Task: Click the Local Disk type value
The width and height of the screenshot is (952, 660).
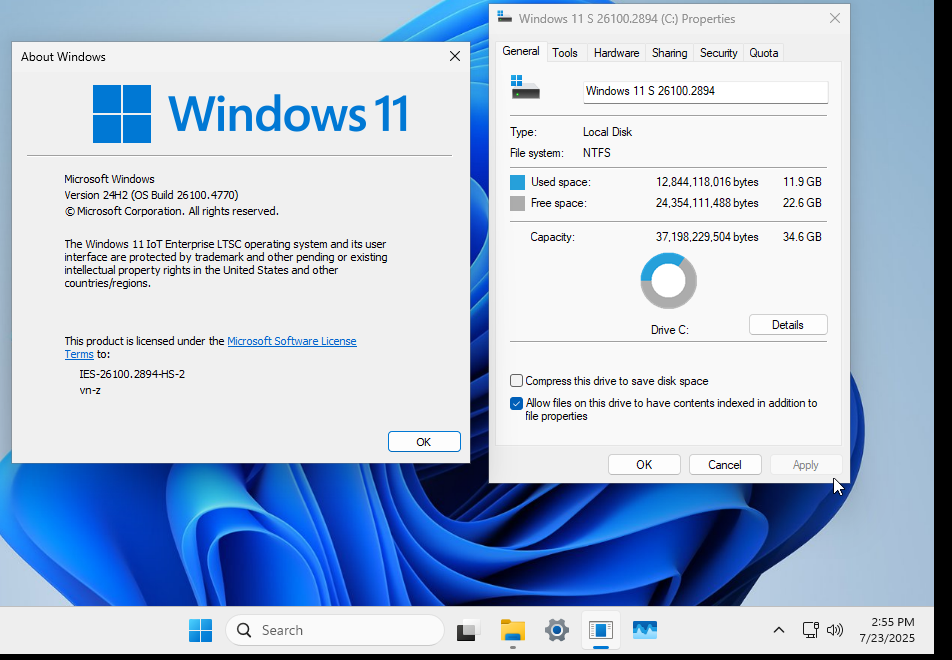Action: pyautogui.click(x=607, y=132)
